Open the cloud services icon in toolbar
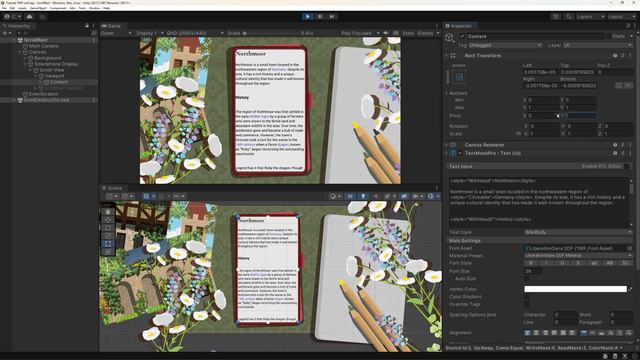This screenshot has height=360, width=640. (x=29, y=17)
